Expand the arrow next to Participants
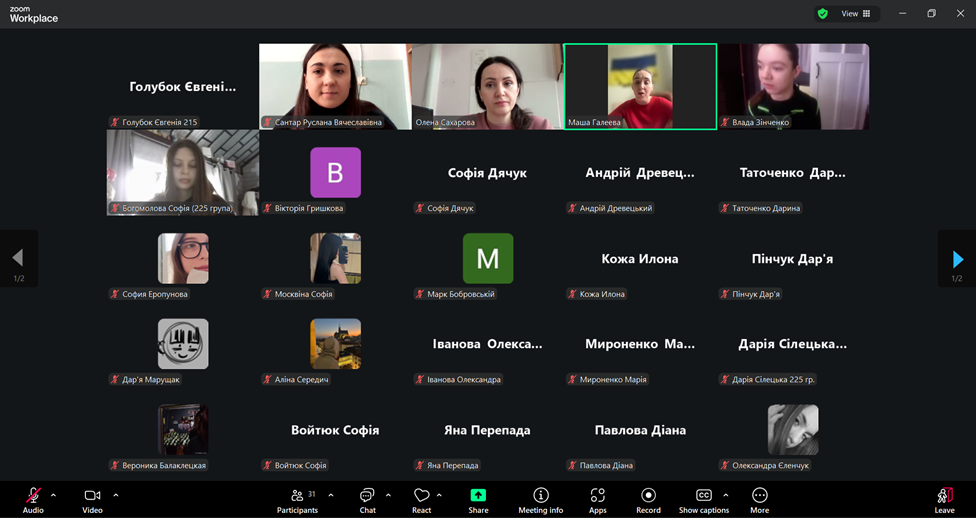 point(331,495)
